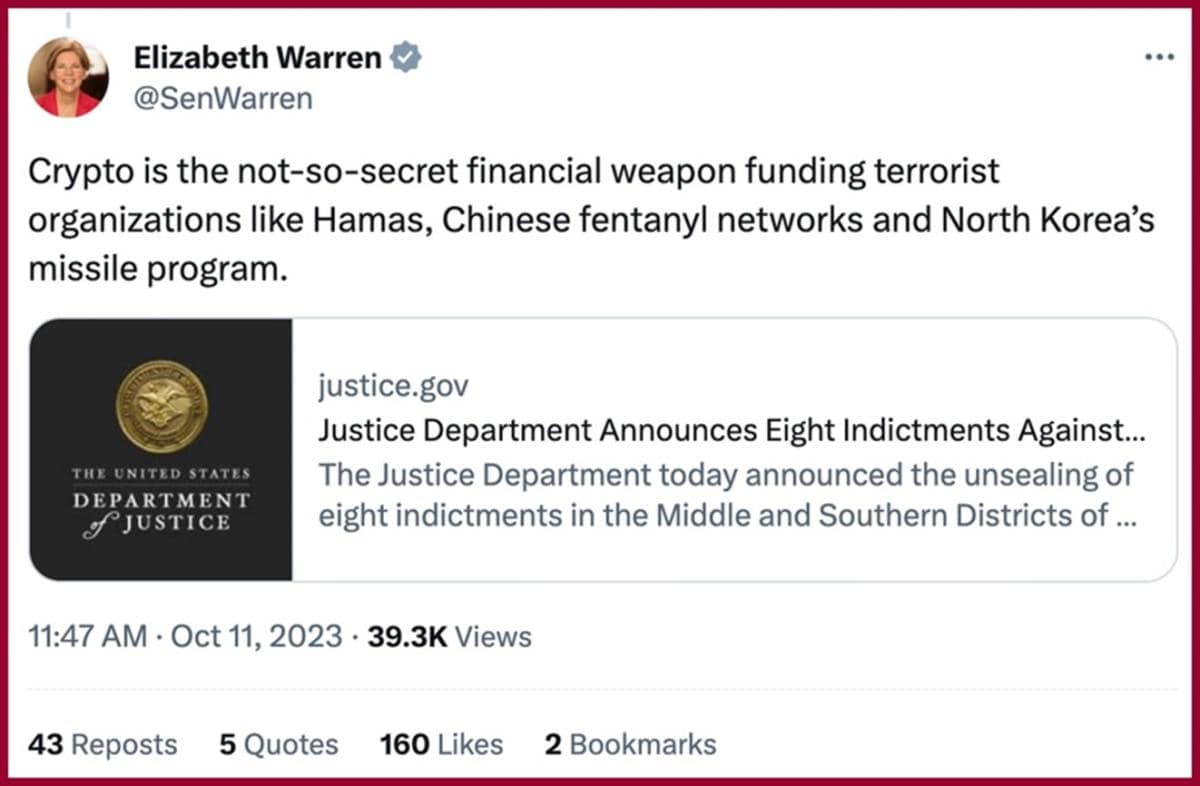The height and width of the screenshot is (786, 1200).
Task: Click the profile avatar next to Elizabeth Warren
Action: 68,77
